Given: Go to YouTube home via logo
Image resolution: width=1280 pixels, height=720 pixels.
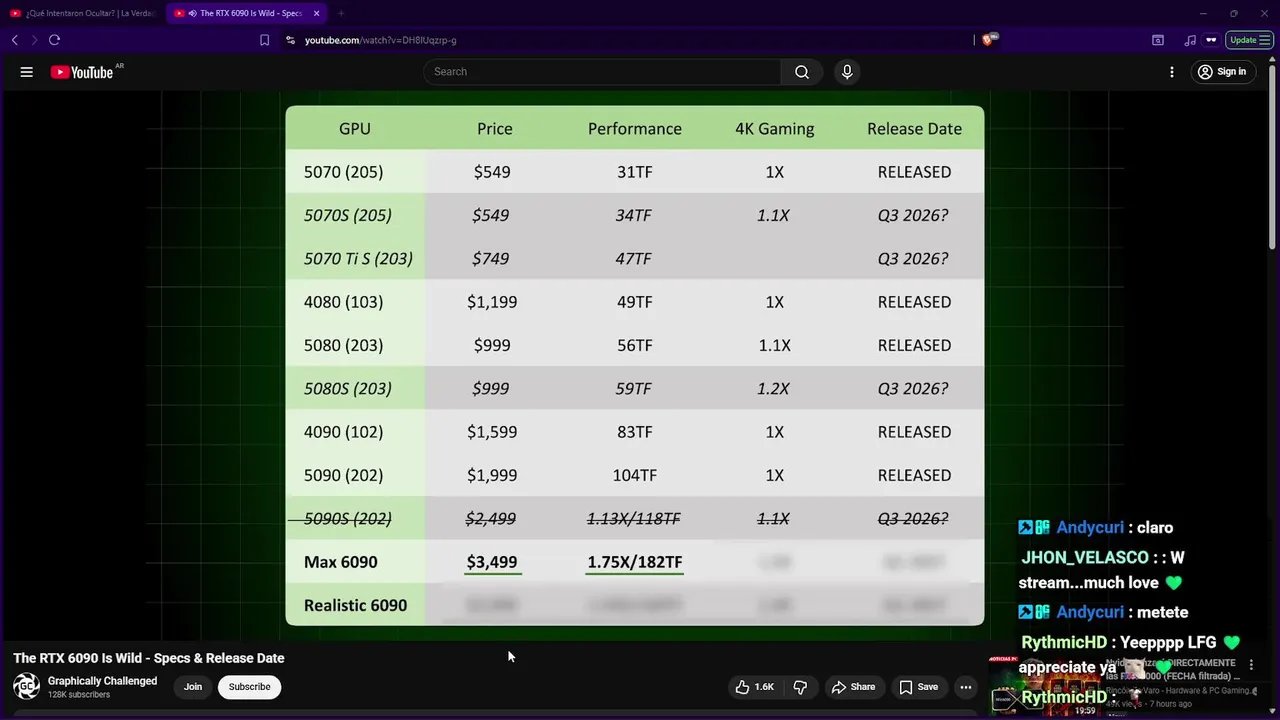Looking at the screenshot, I should tap(82, 72).
